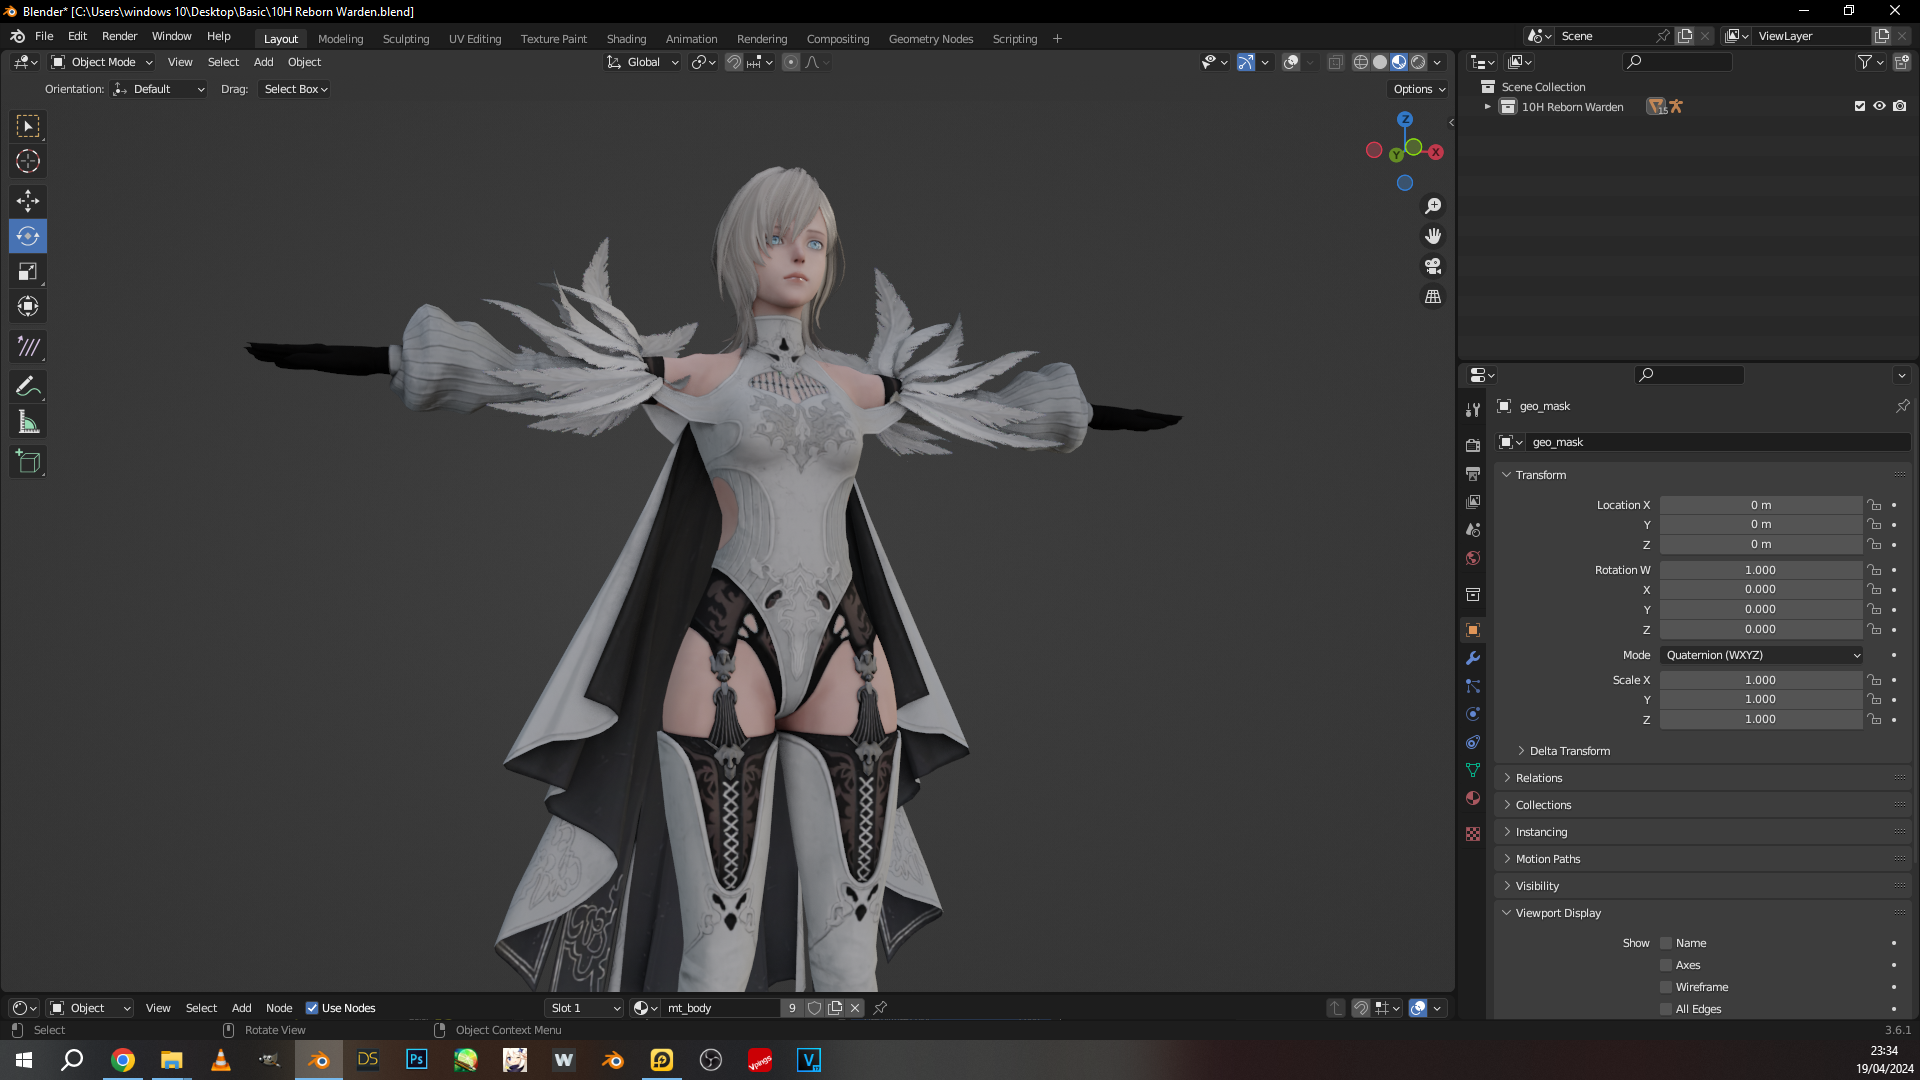Click the viewport zoom magnifier icon
This screenshot has width=1920, height=1080.
[x=1433, y=206]
